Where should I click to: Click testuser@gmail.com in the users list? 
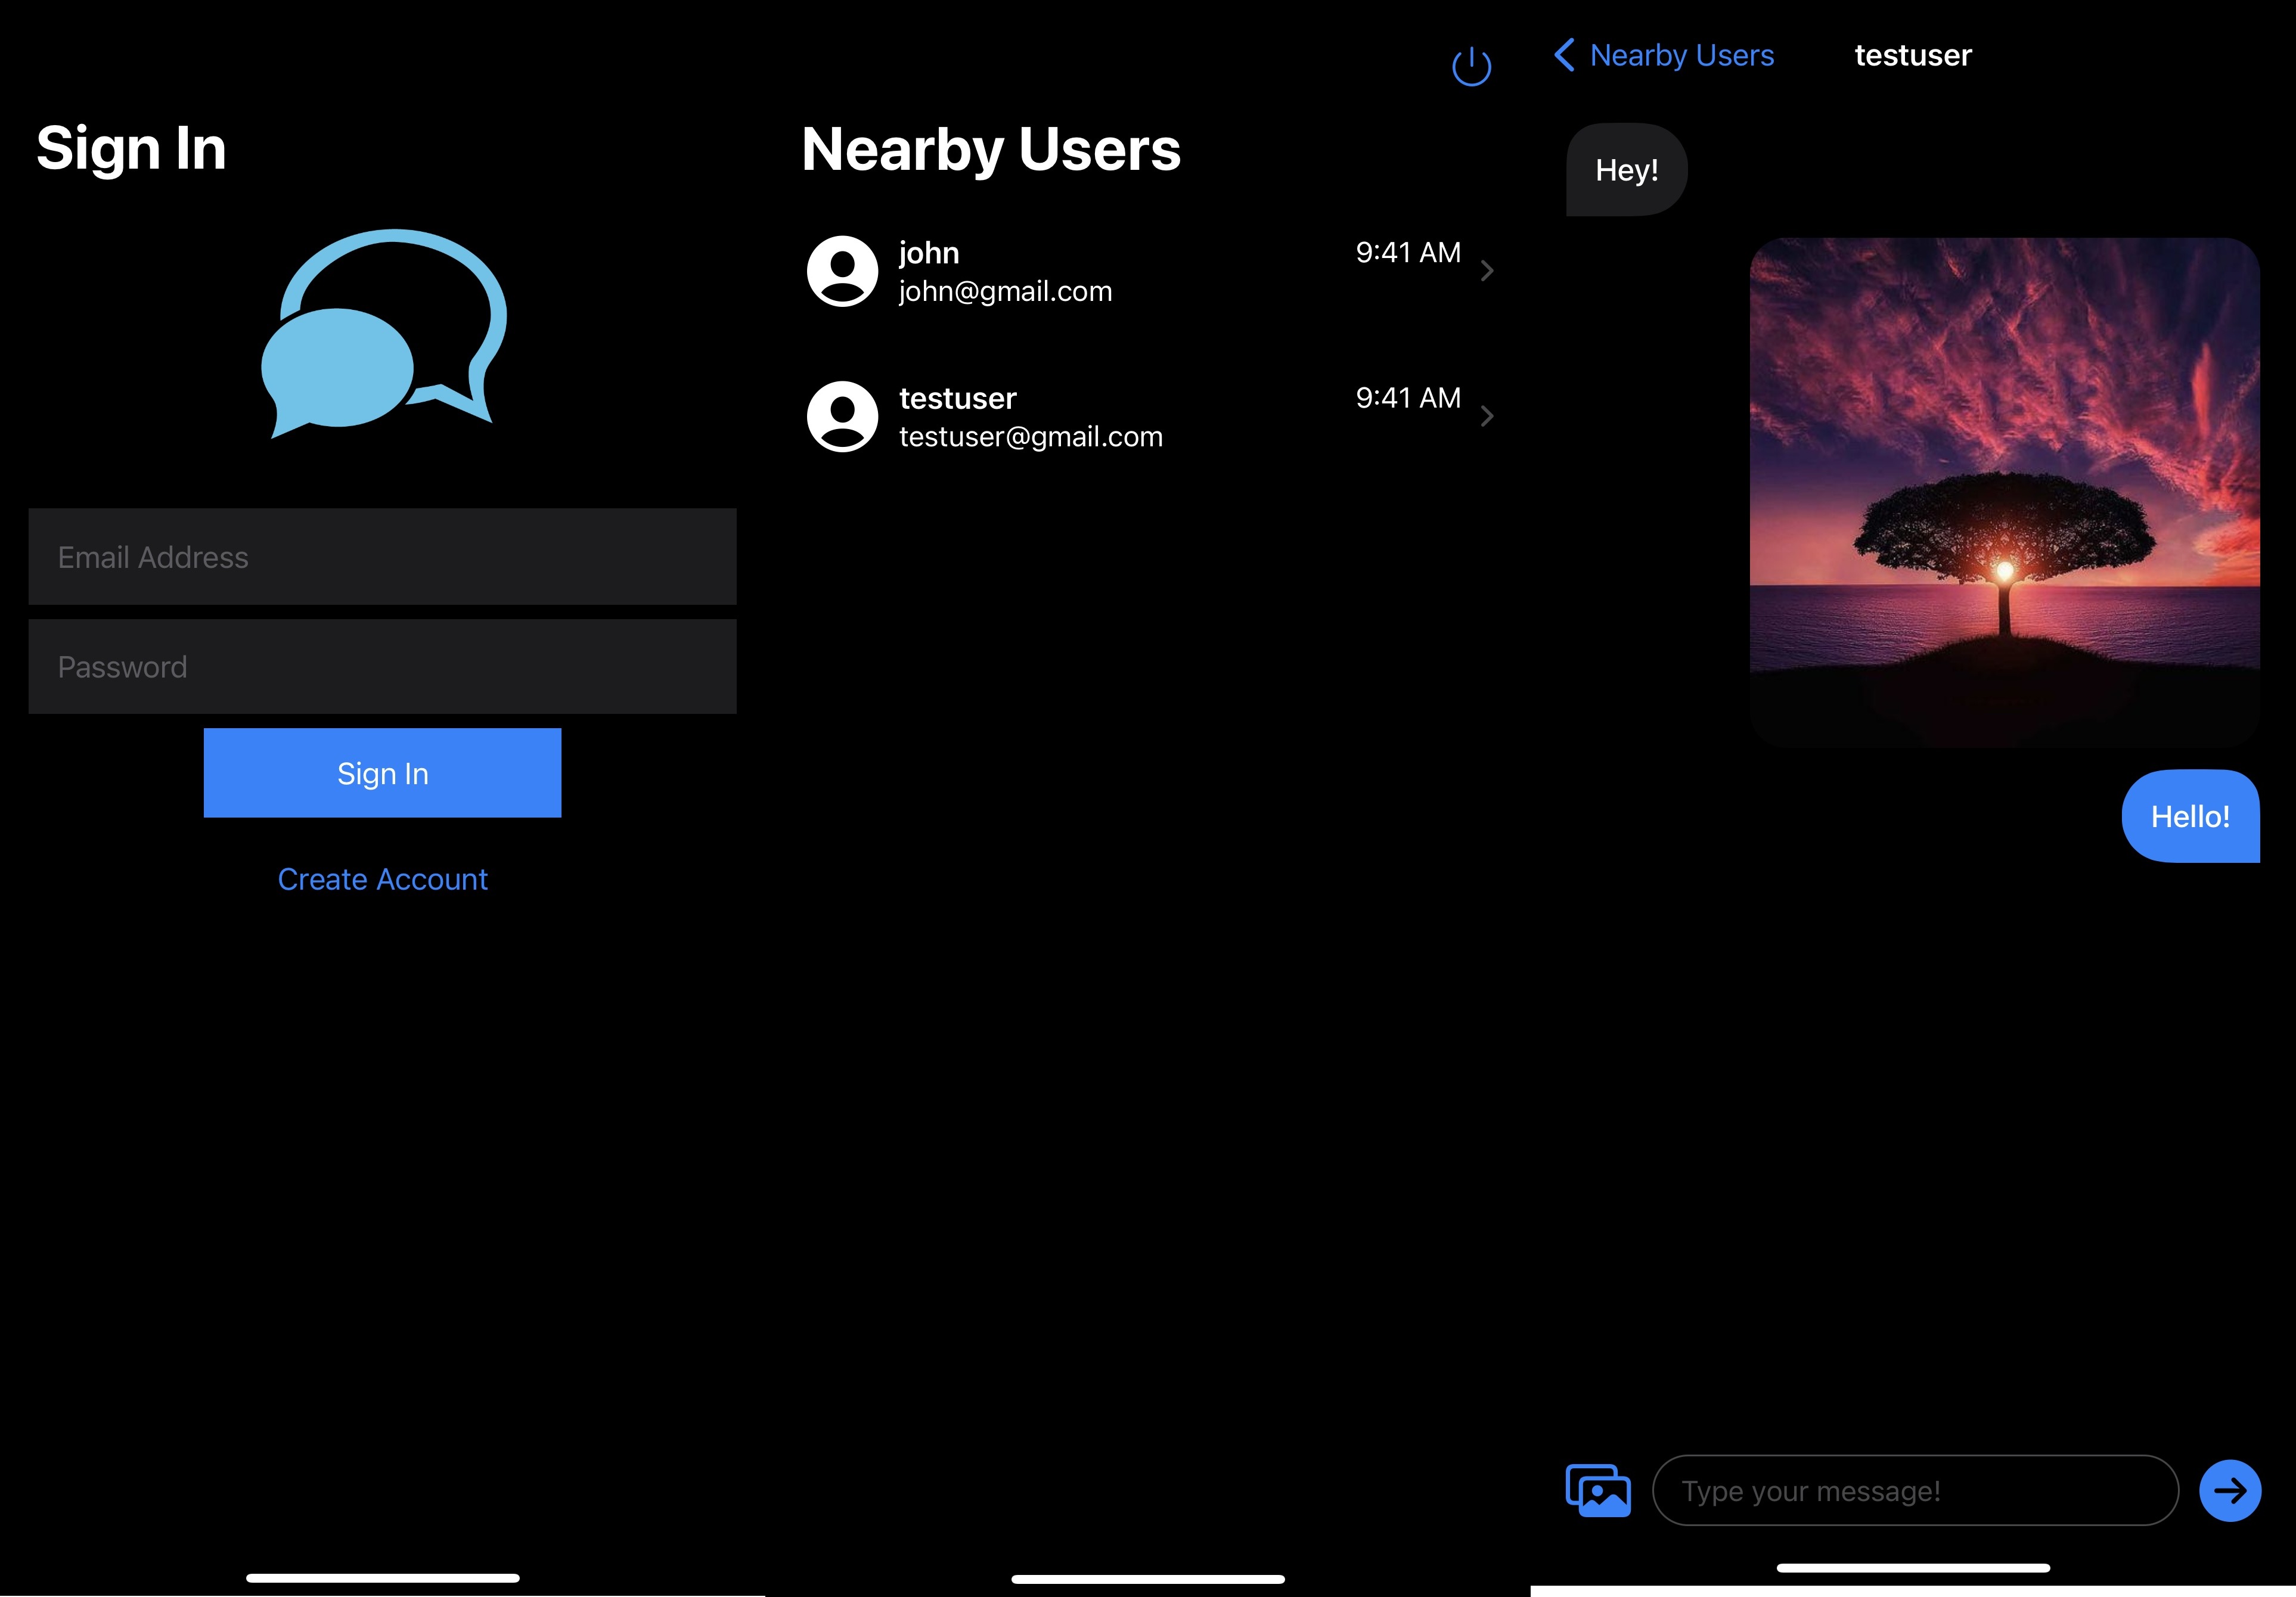click(1031, 437)
